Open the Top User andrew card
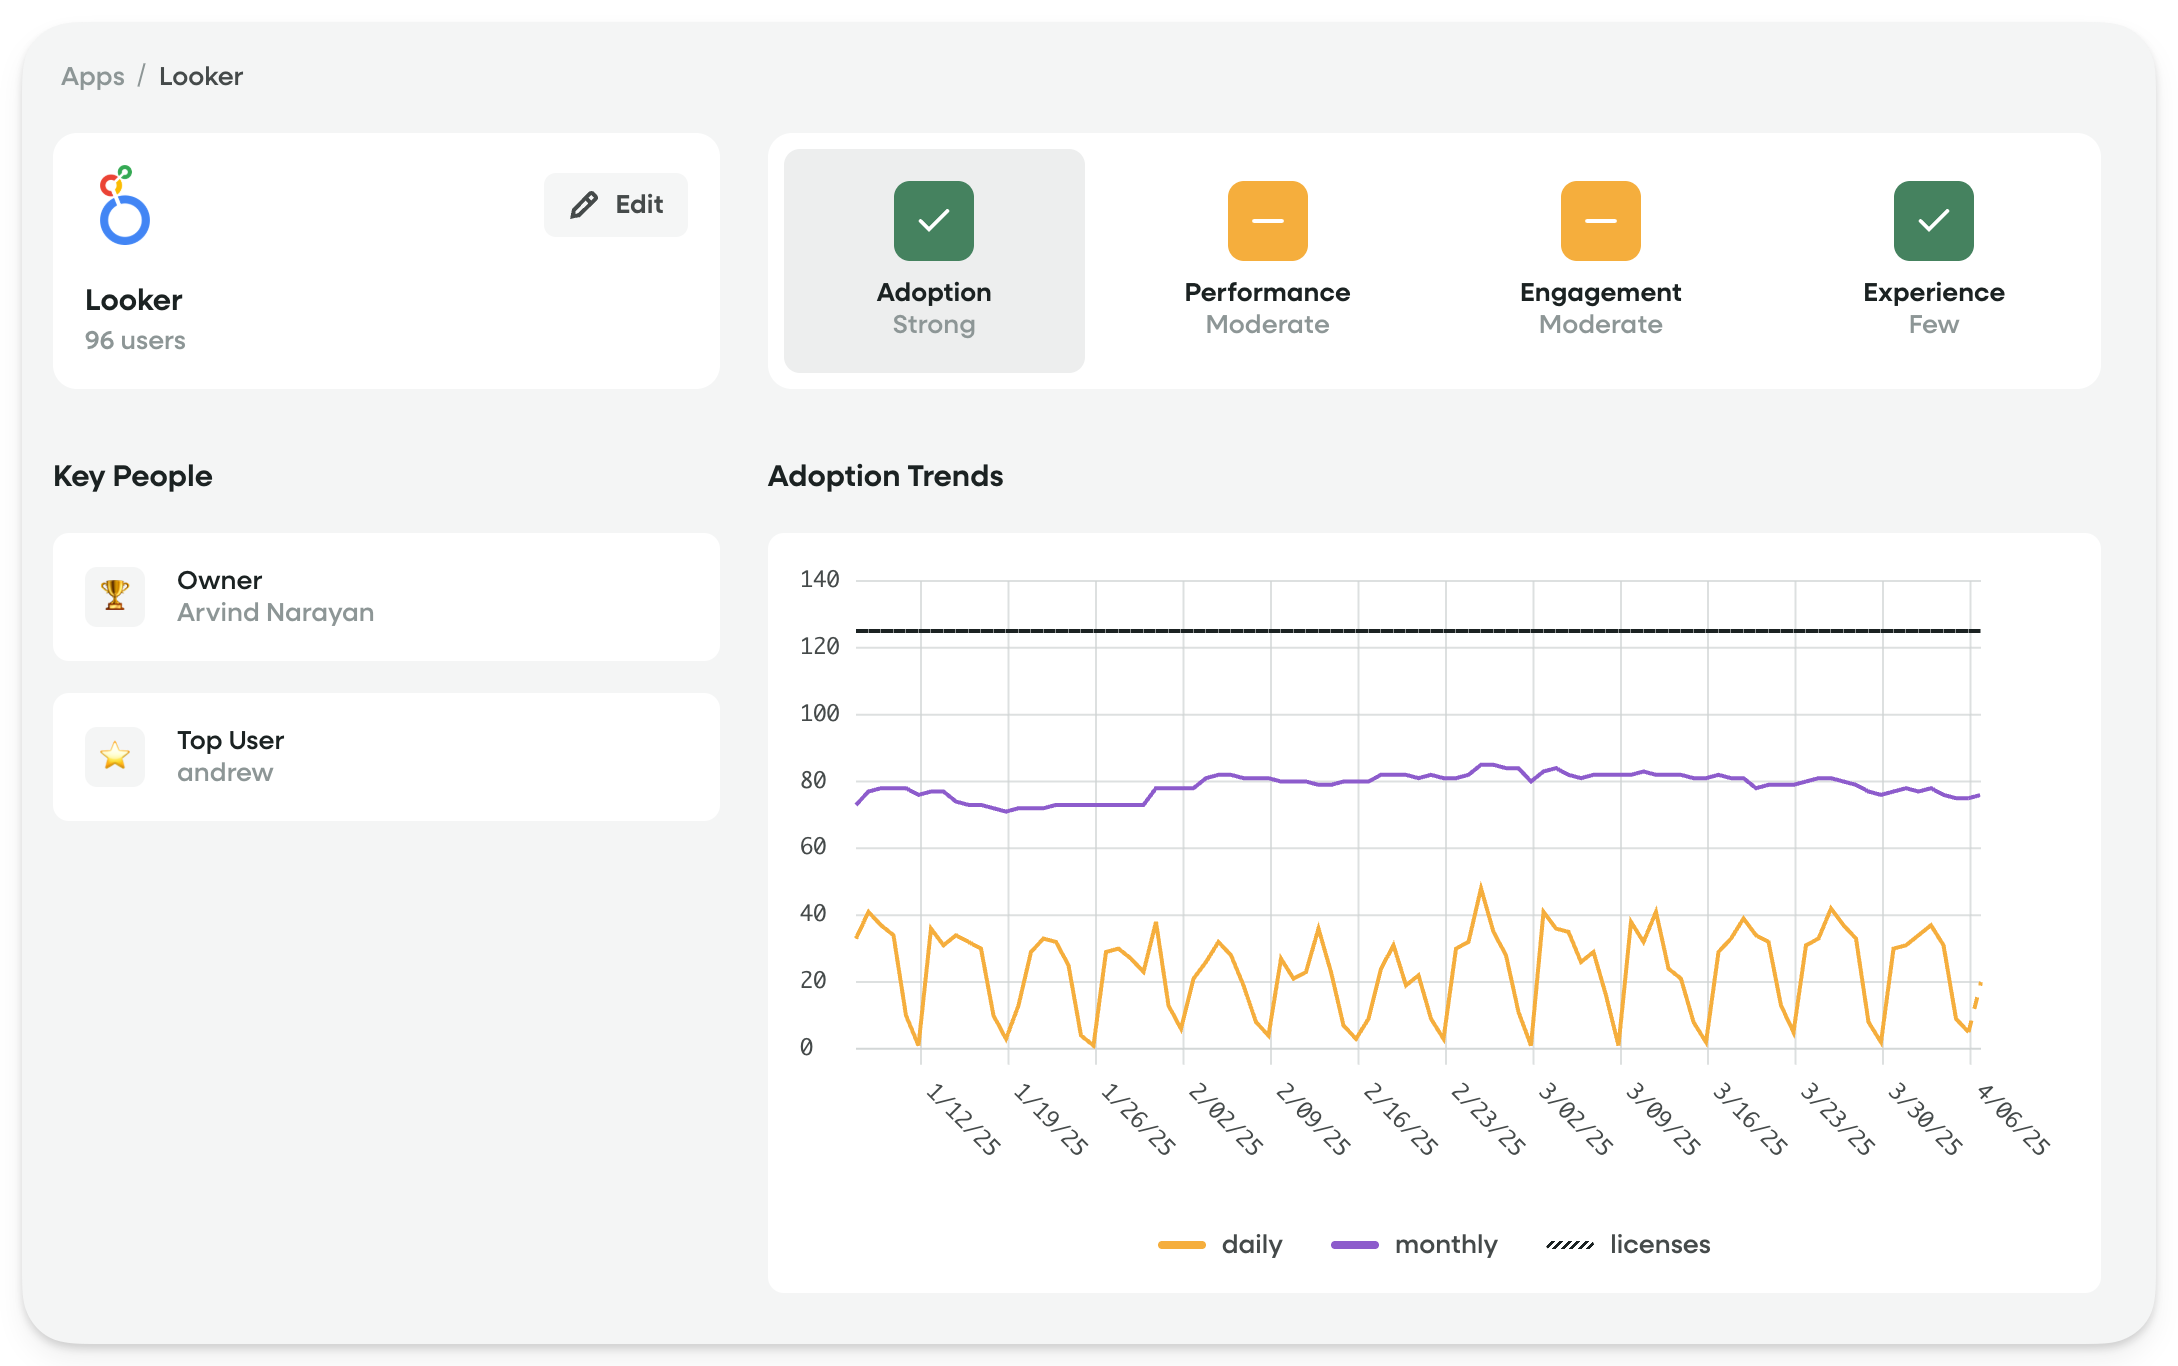Image resolution: width=2178 pixels, height=1366 pixels. [386, 757]
